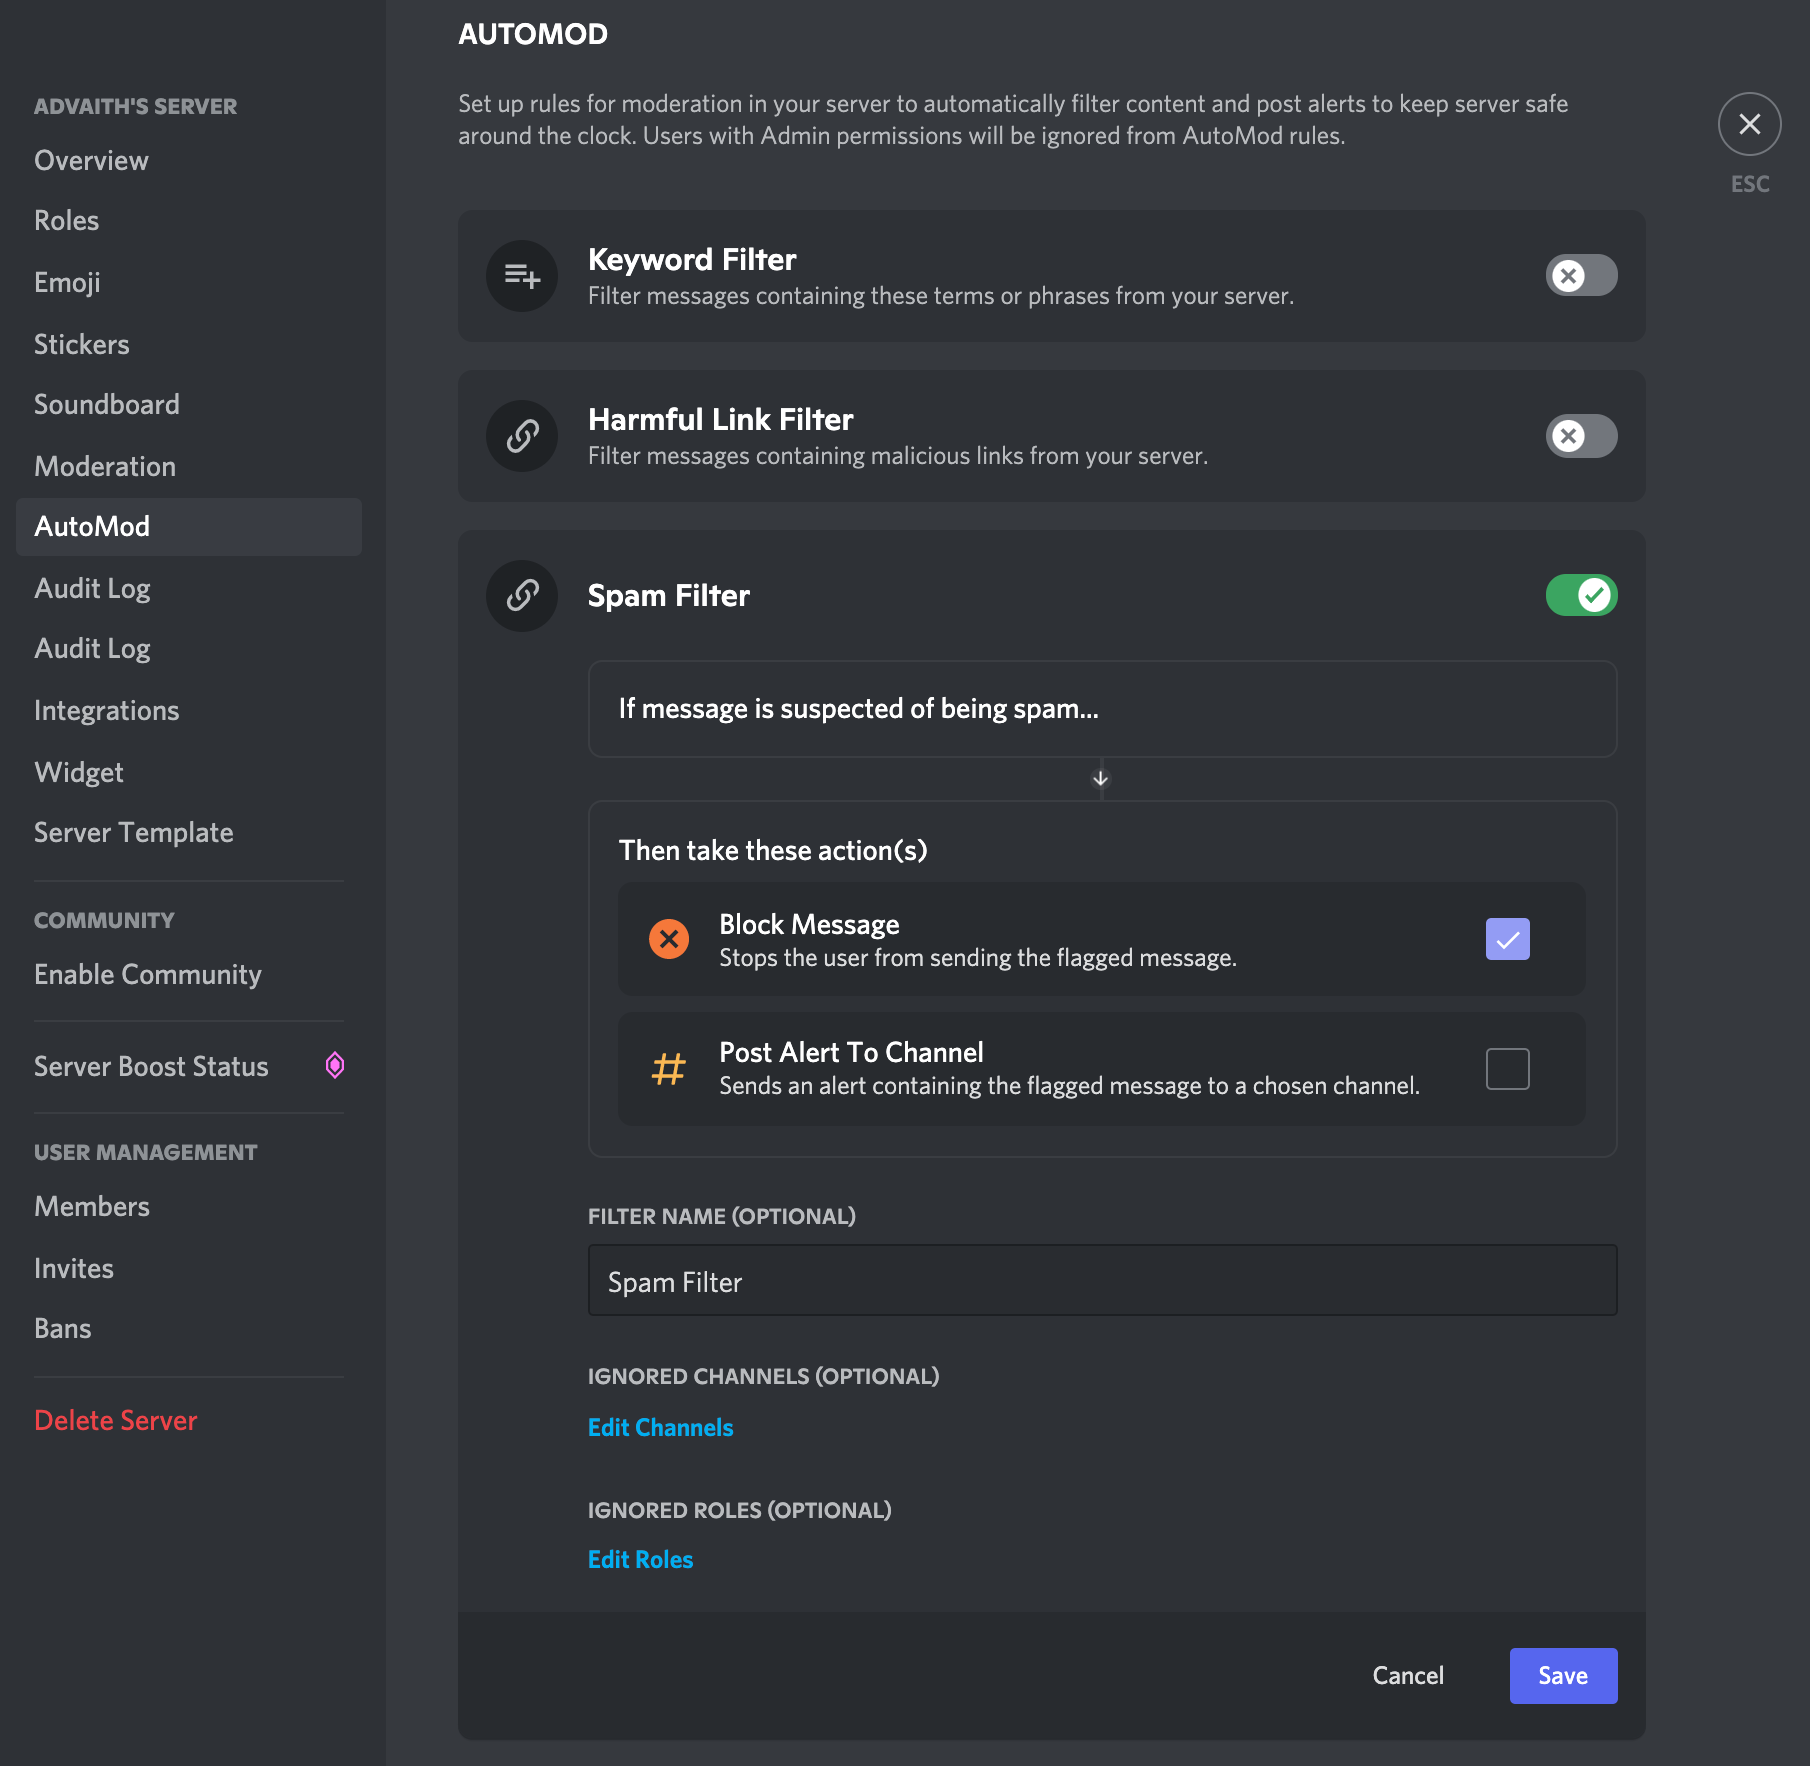Click the Spam Filter link icon
Image resolution: width=1810 pixels, height=1766 pixels.
click(521, 595)
